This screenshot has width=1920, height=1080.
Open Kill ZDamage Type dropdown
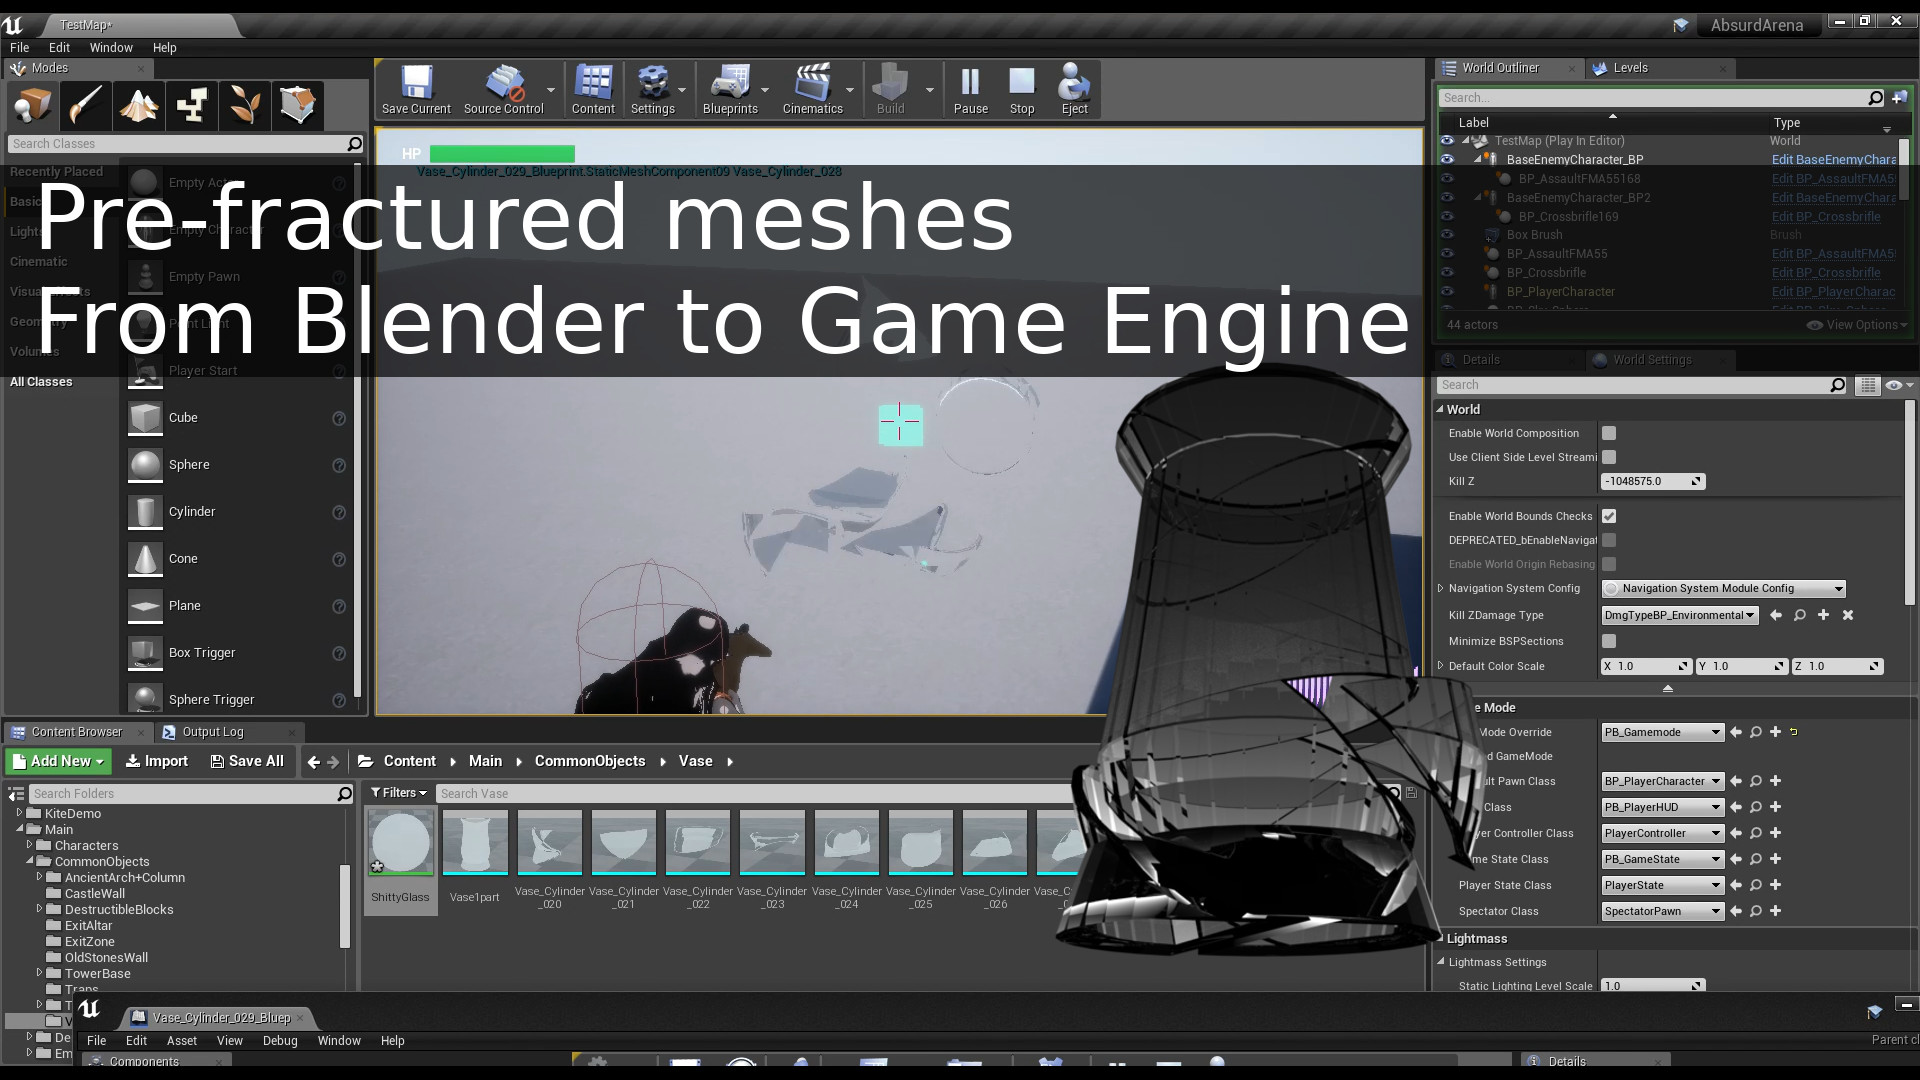[1680, 615]
